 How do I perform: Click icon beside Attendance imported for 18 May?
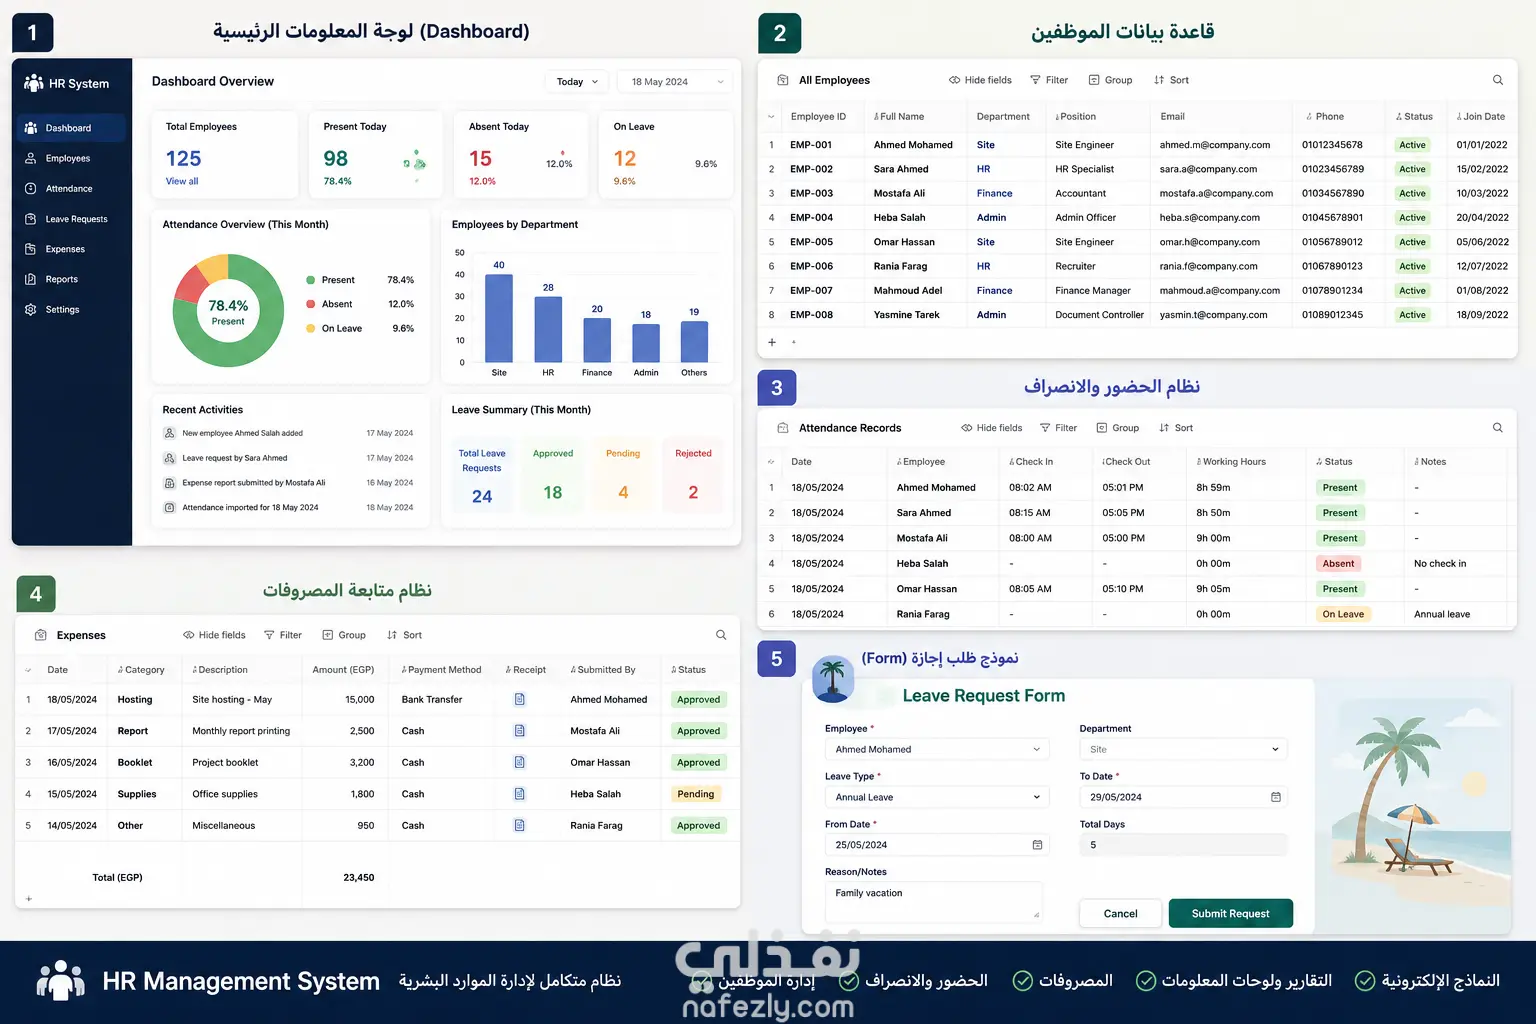pos(169,507)
